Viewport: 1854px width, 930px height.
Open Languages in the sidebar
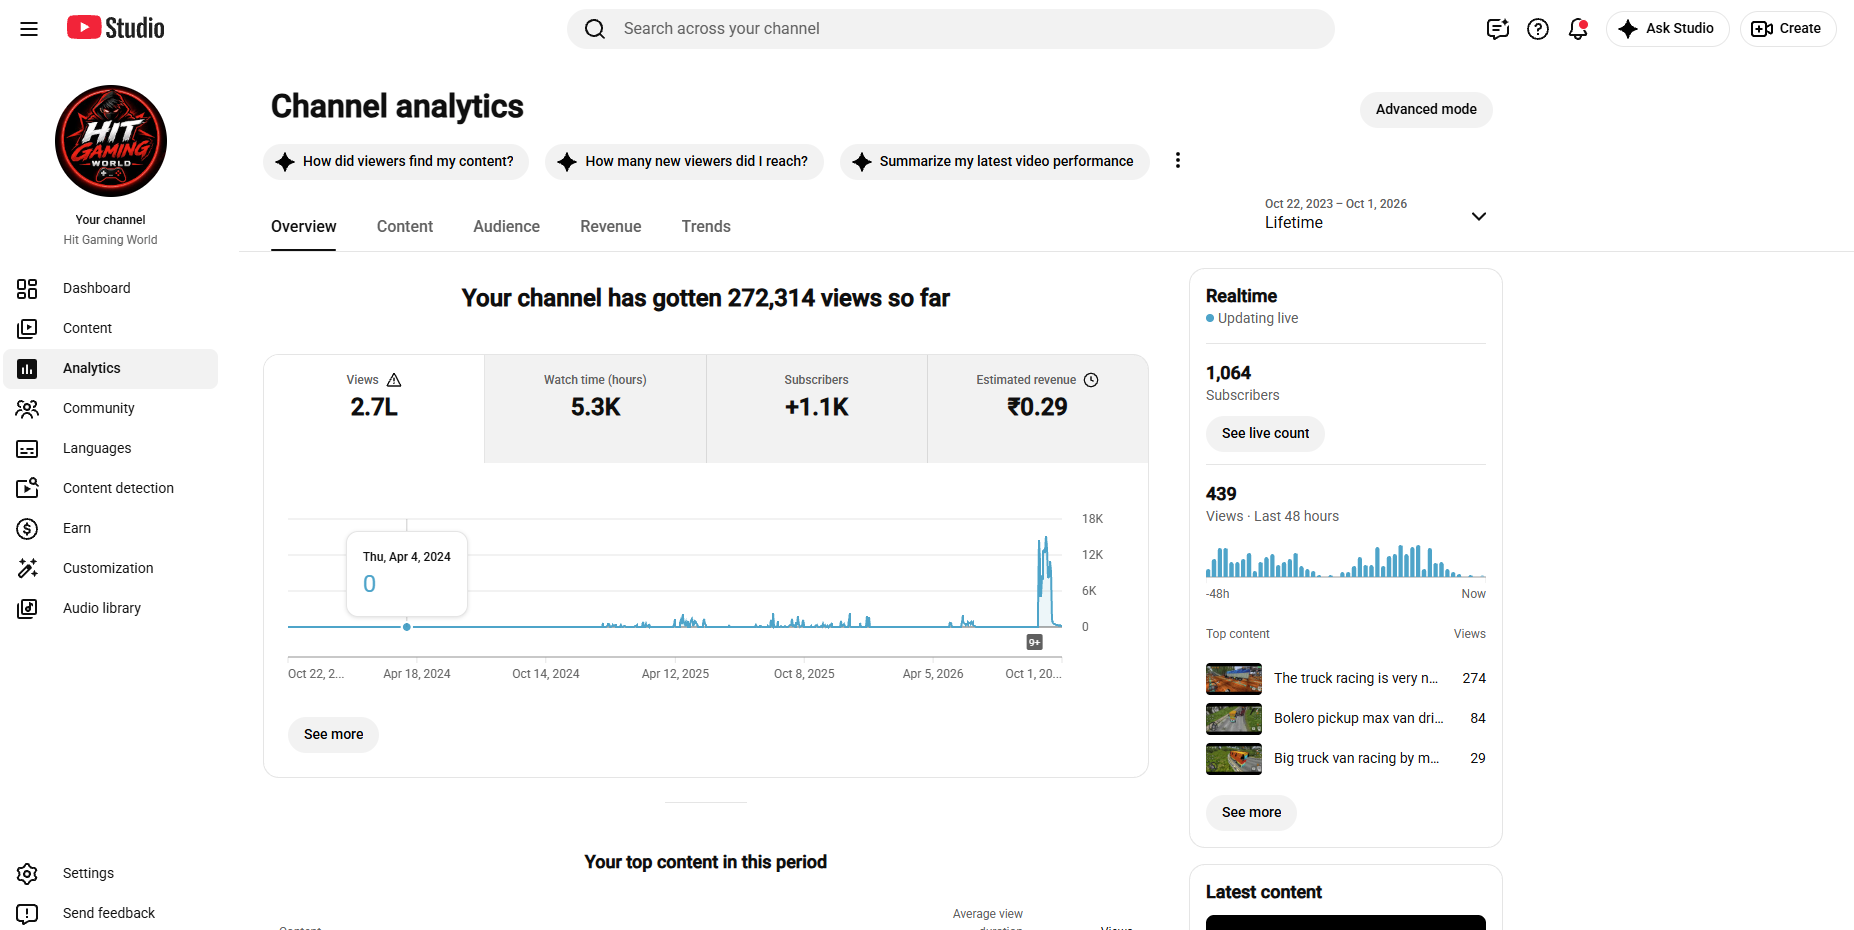point(111,449)
